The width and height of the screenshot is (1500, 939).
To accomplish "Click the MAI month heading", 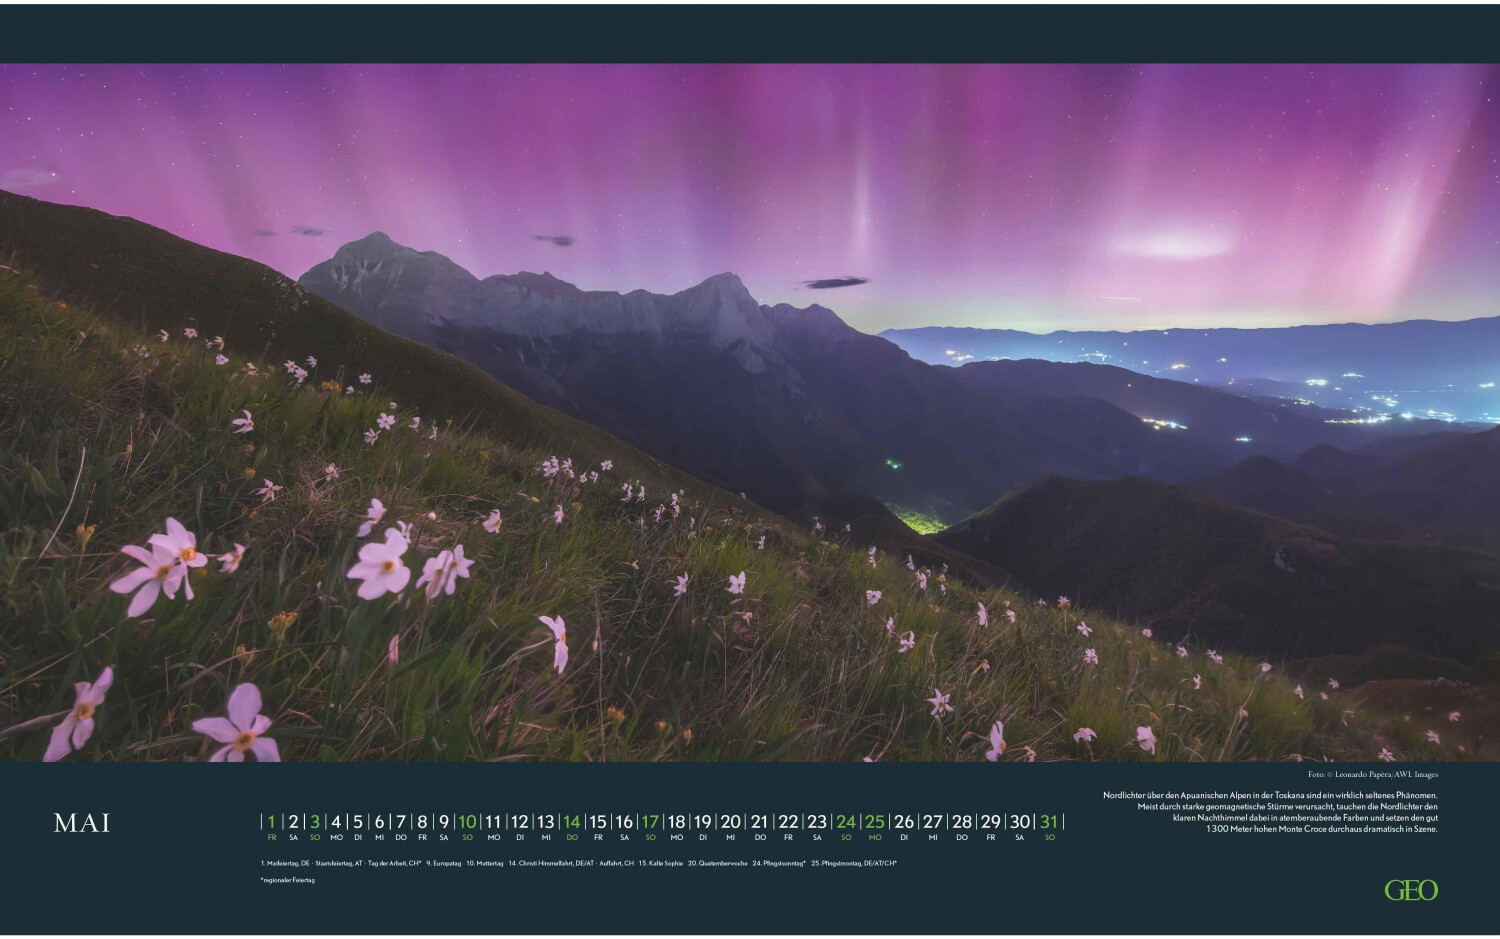I will (x=82, y=823).
